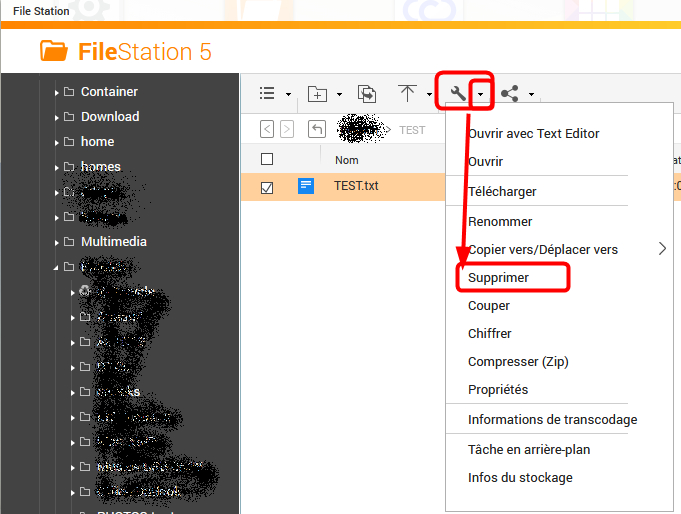Choose Compresser (Zip) from the menu
This screenshot has width=681, height=514.
518,361
